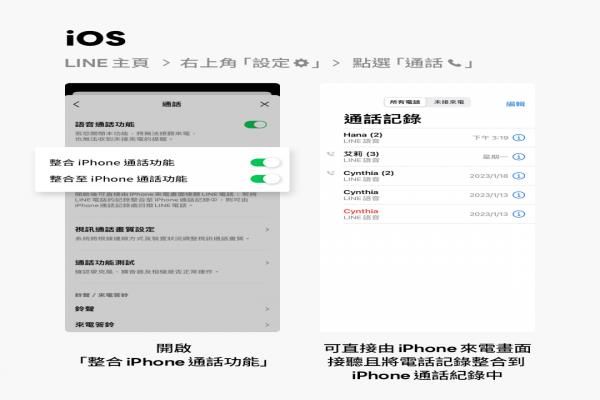Image resolution: width=600 pixels, height=400 pixels.
Task: Open info icon for Hana (2) call
Action: pyautogui.click(x=518, y=137)
